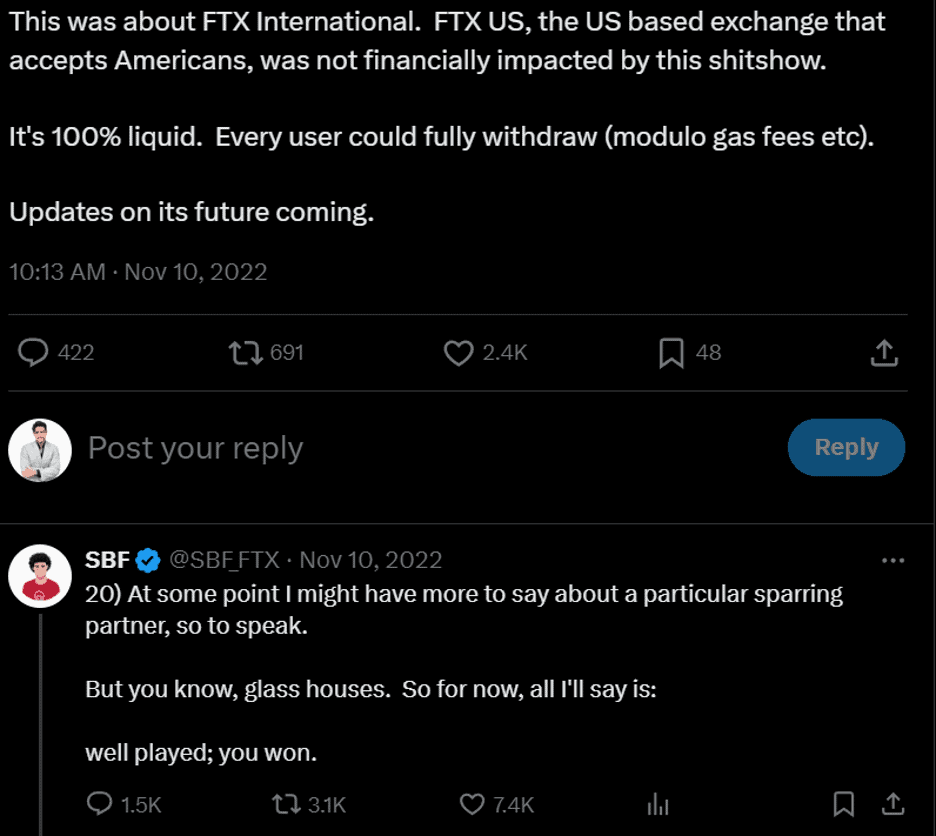Like tweet 20 with 7.4K likes
The image size is (936, 836).
pos(472,804)
